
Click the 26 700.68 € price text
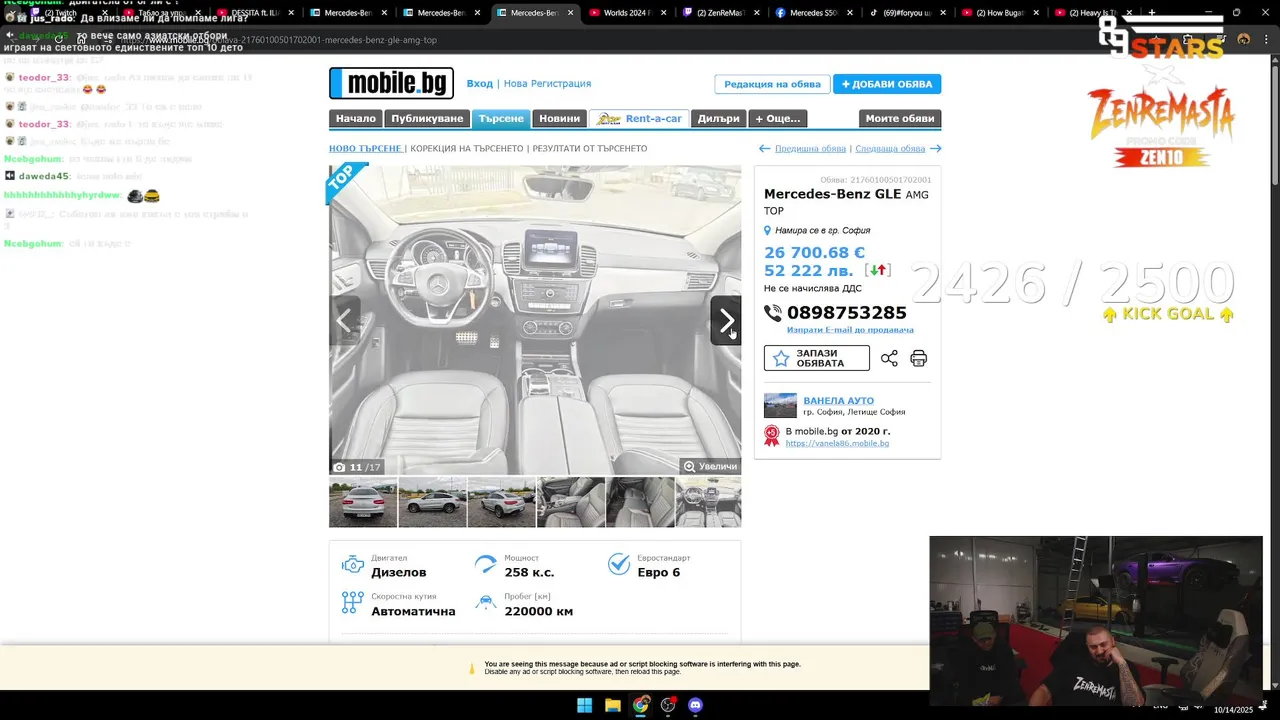814,253
